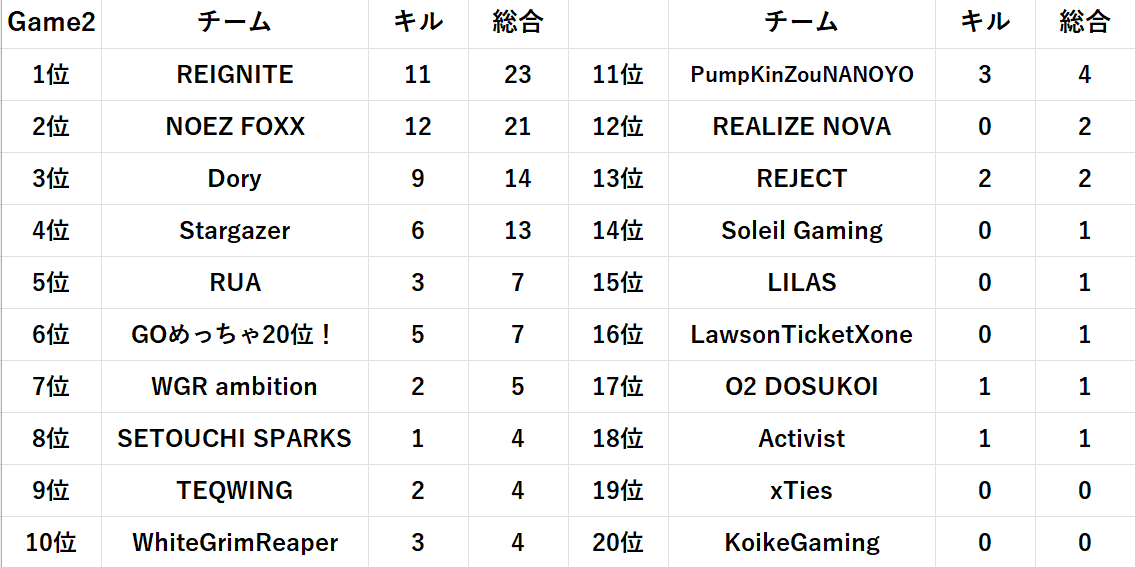Click the REJECT team cell

pos(802,179)
